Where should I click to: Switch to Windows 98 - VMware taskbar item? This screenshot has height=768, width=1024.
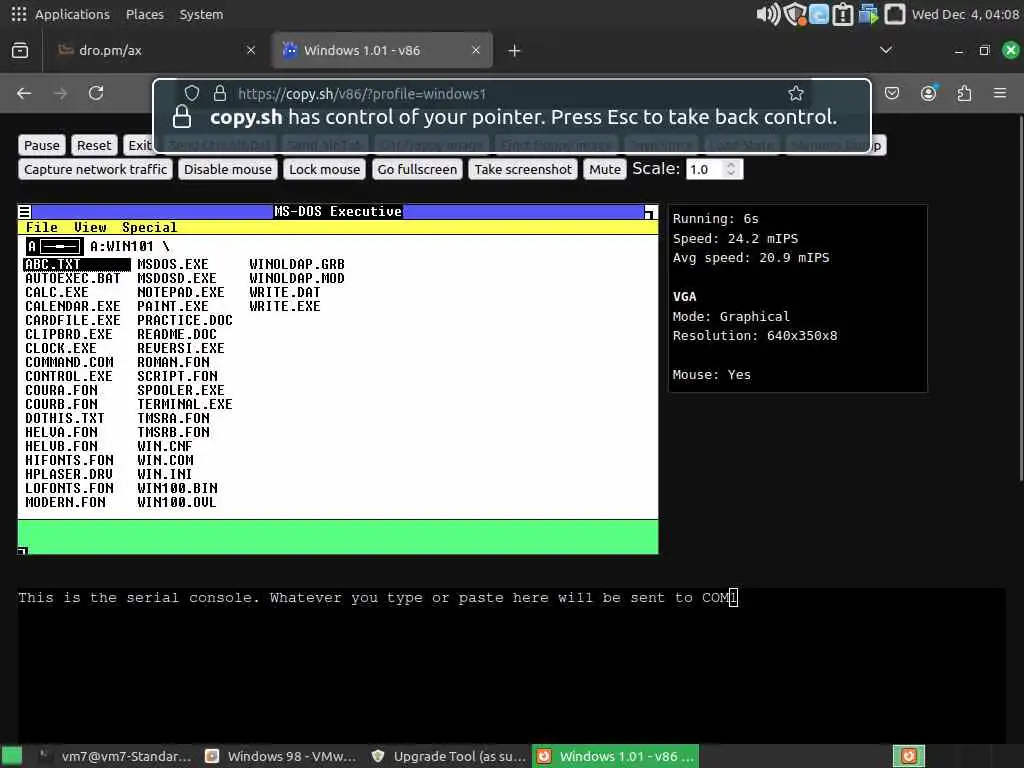point(281,756)
